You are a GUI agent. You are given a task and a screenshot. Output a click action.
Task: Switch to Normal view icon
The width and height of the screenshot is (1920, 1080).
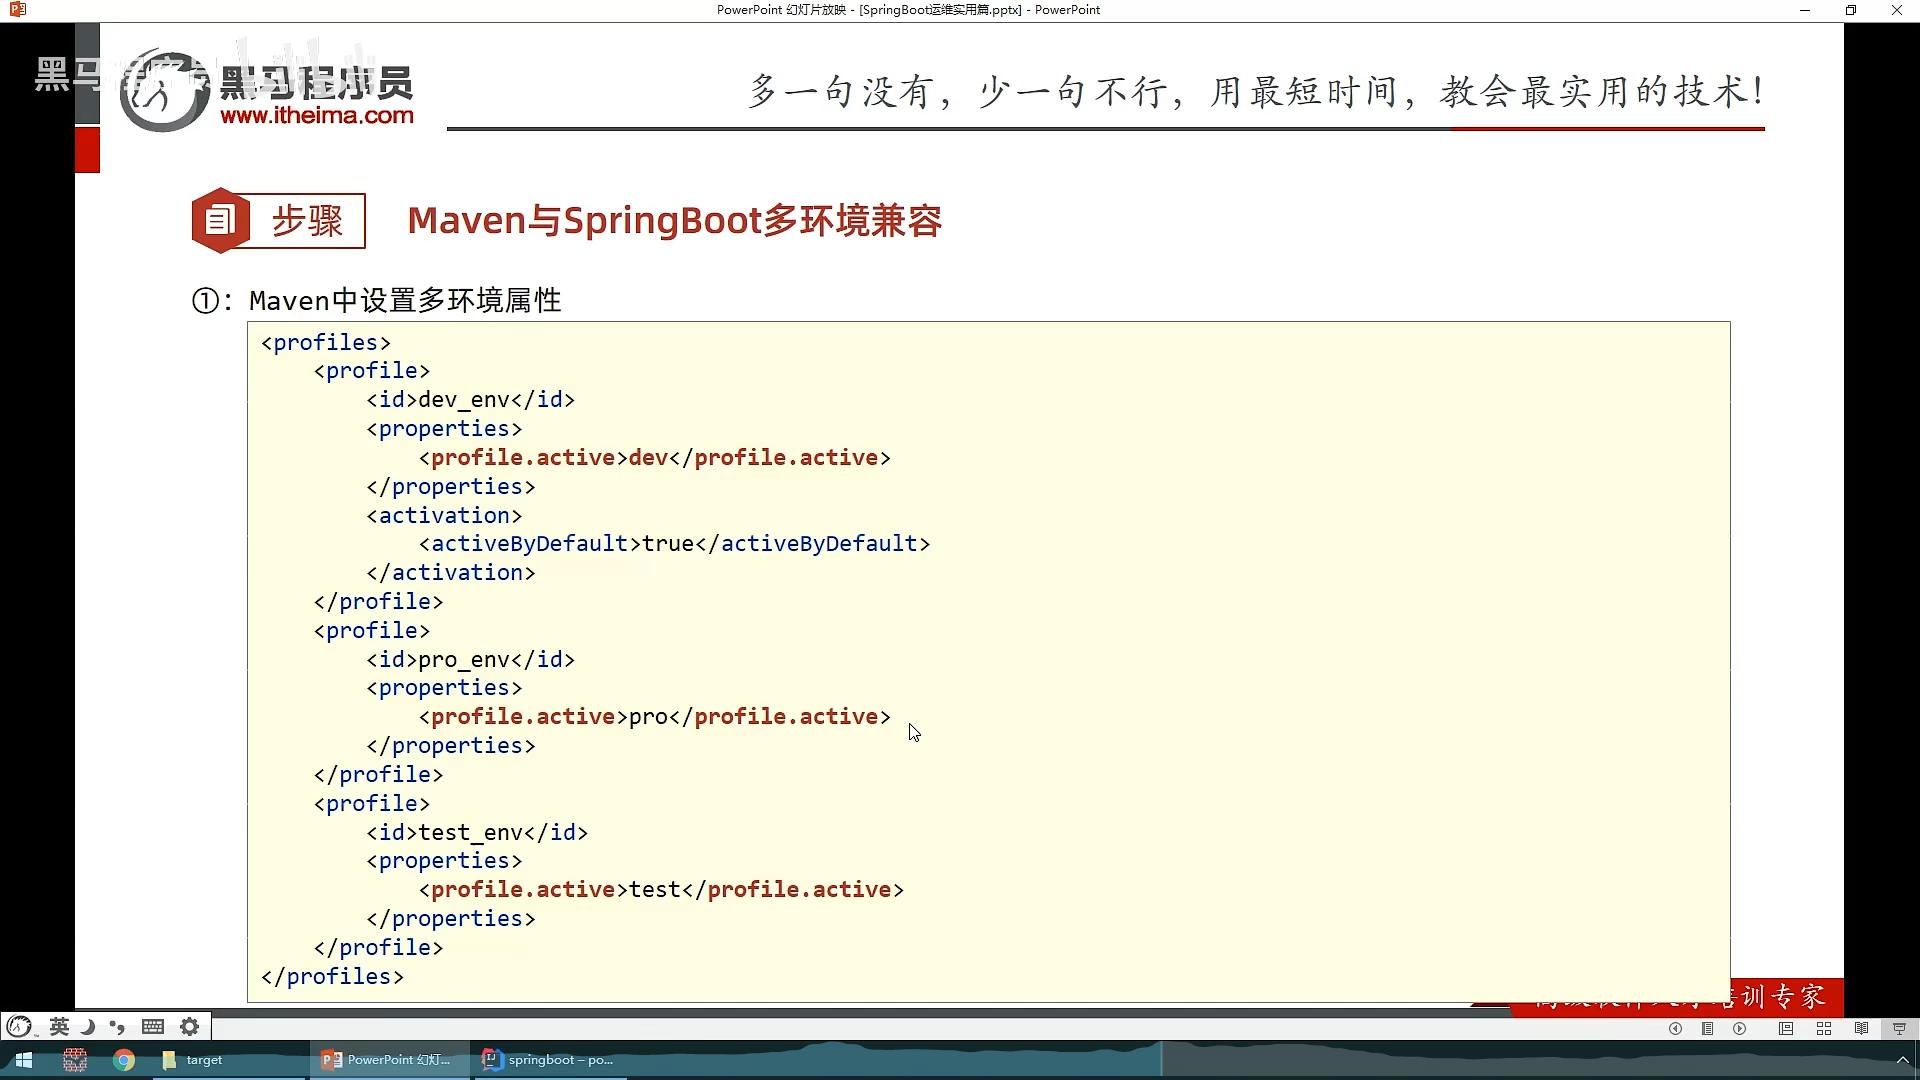[1786, 1029]
